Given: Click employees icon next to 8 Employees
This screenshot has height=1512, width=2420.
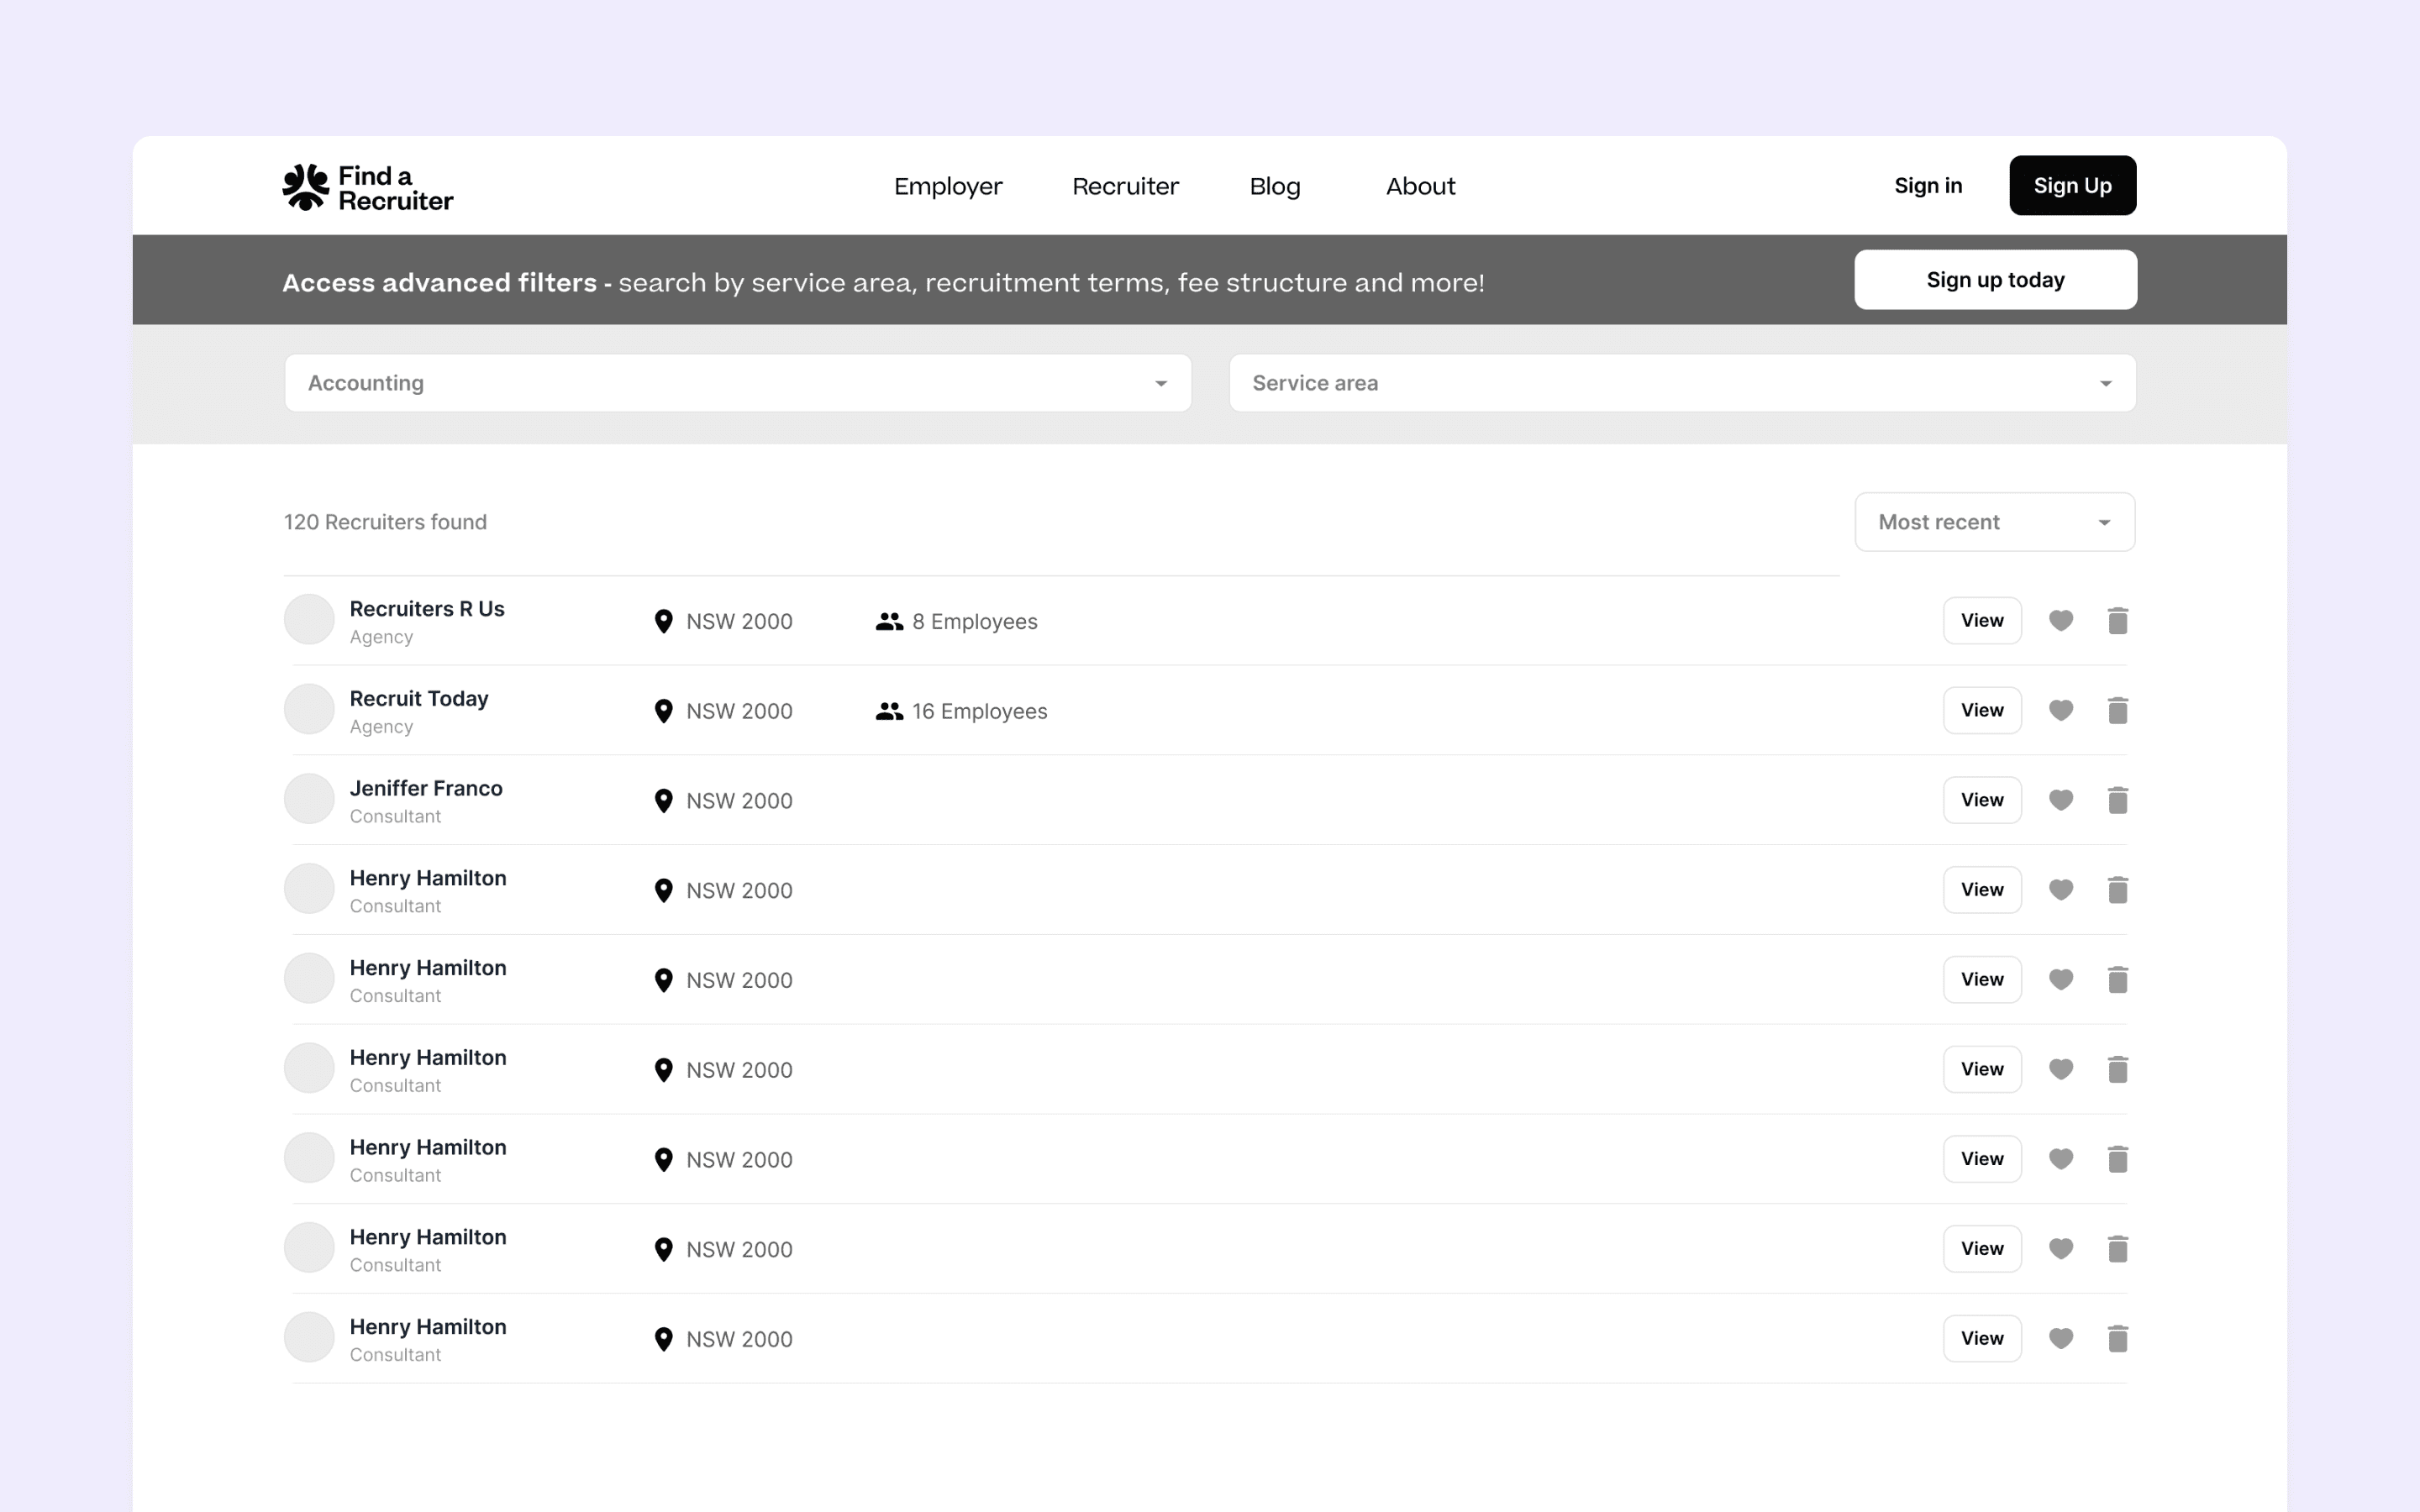Looking at the screenshot, I should click(888, 622).
